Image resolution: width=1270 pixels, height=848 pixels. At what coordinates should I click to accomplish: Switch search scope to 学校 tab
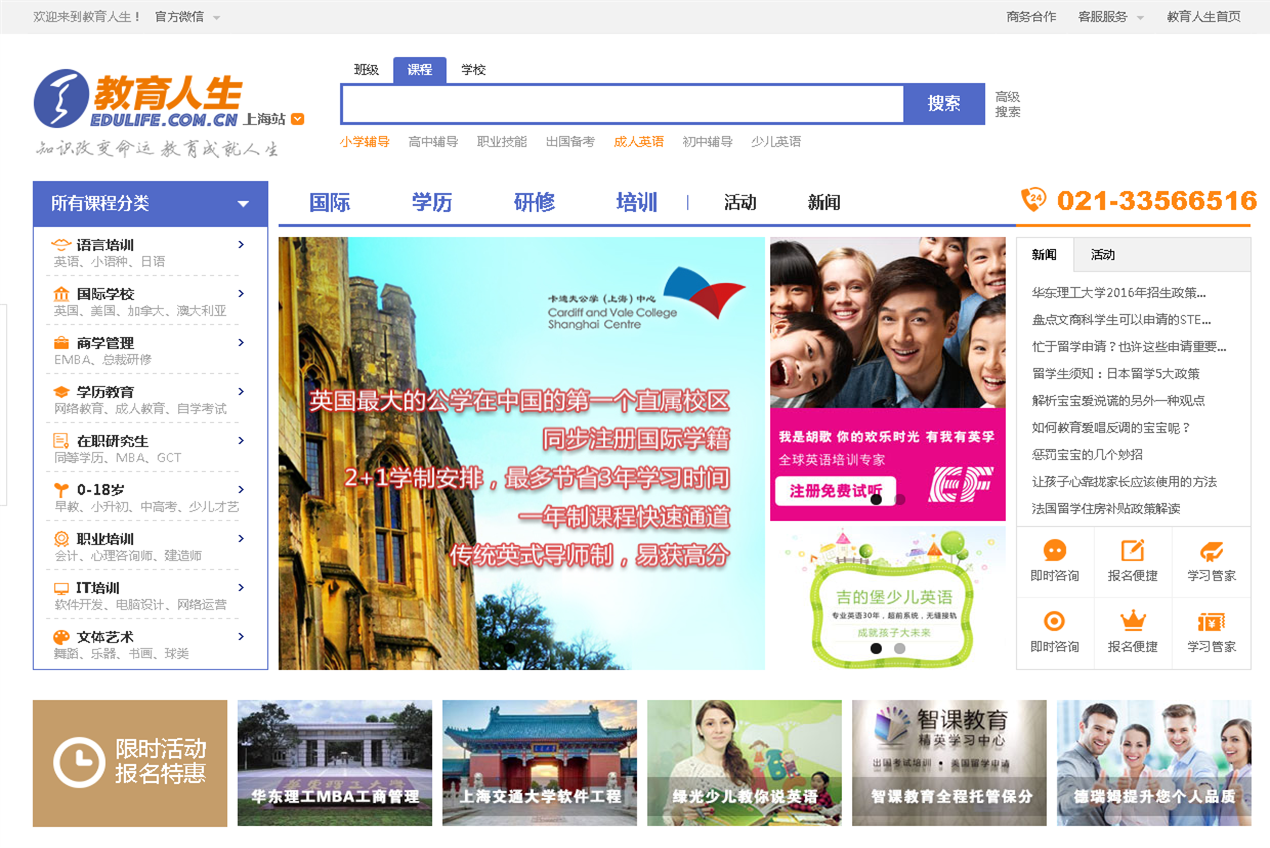tap(473, 70)
